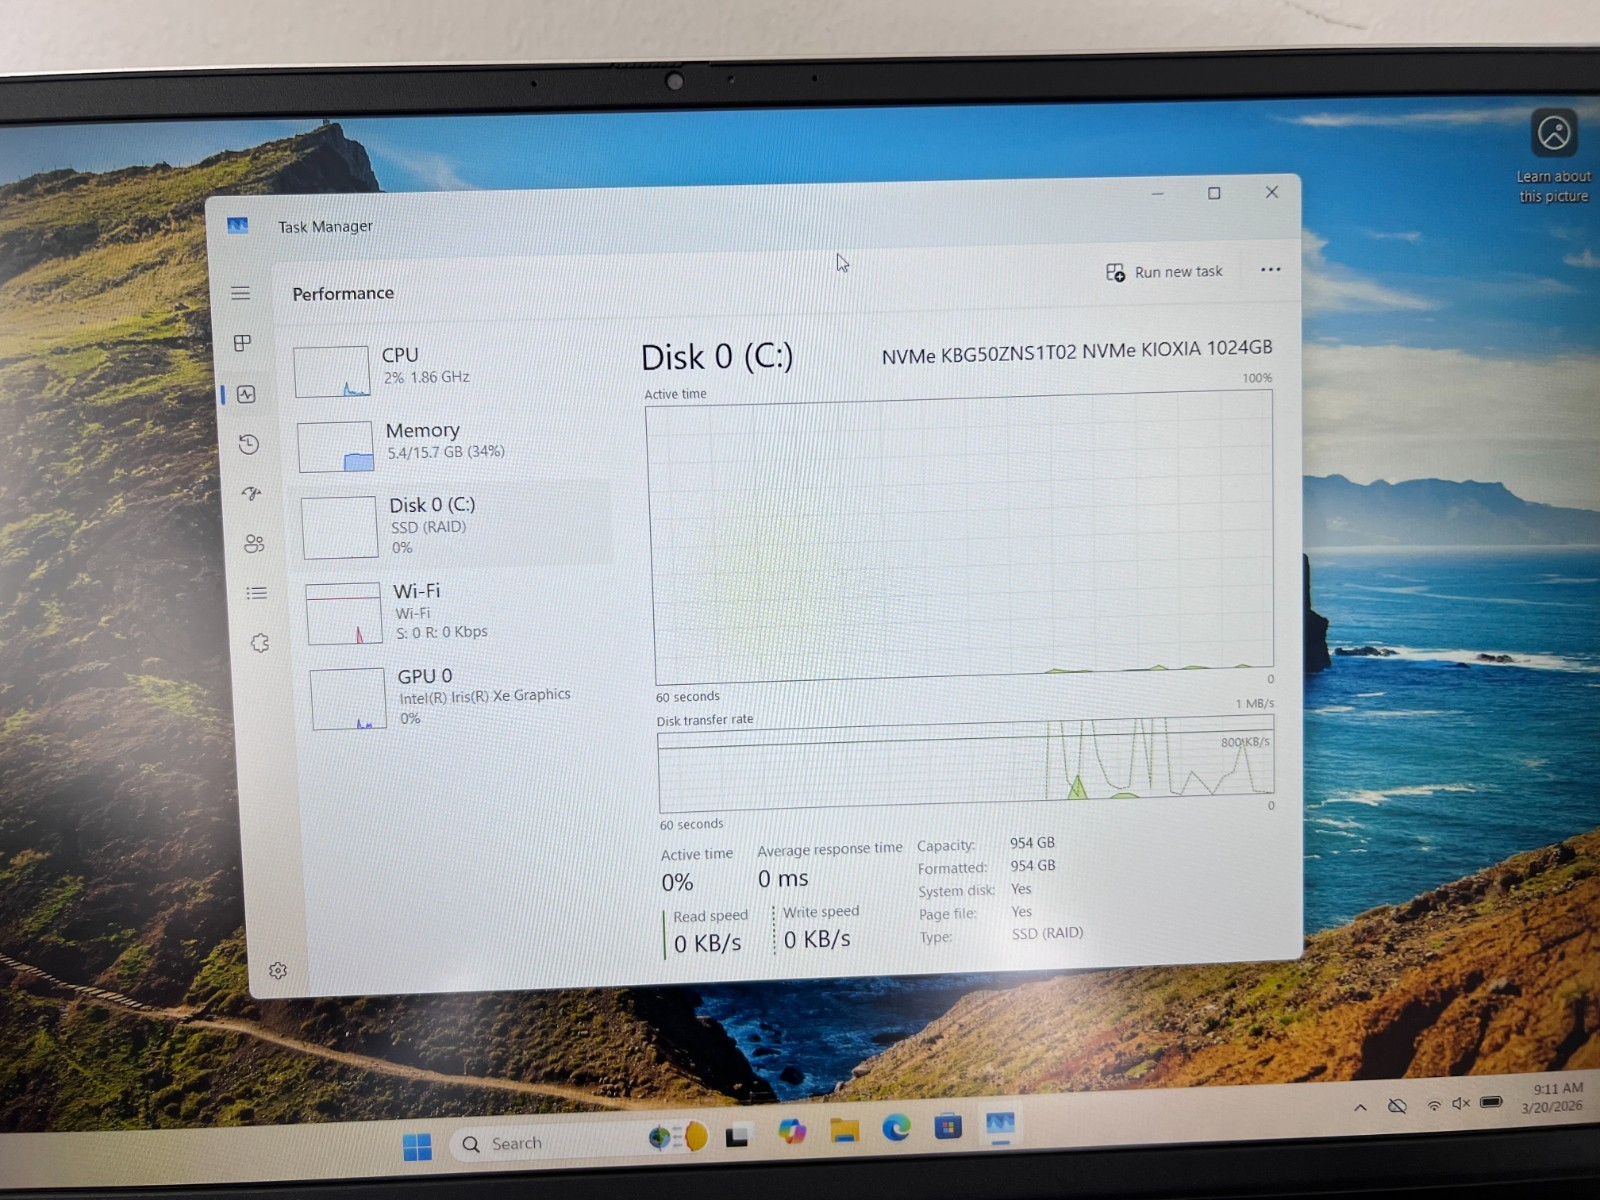Open File Explorer from the taskbar
This screenshot has height=1200, width=1600.
[845, 1130]
